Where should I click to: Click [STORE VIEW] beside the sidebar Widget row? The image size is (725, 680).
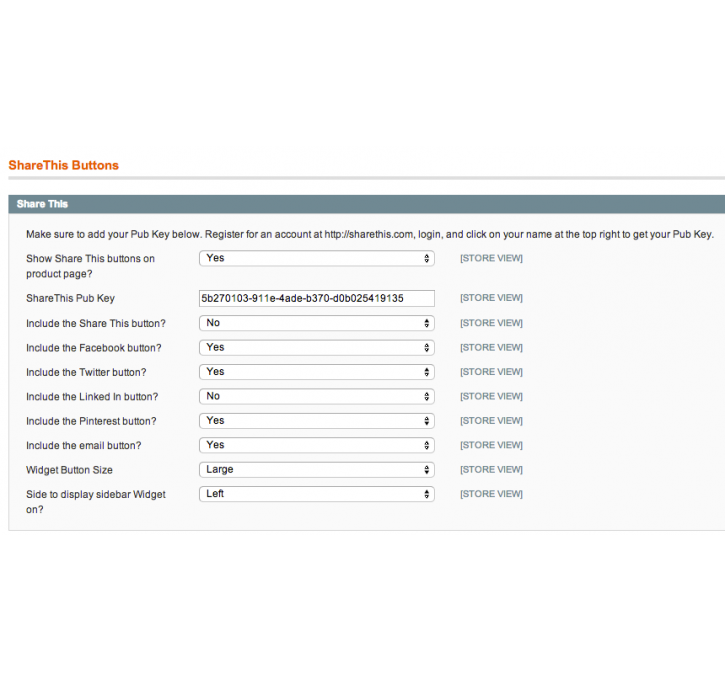[491, 494]
